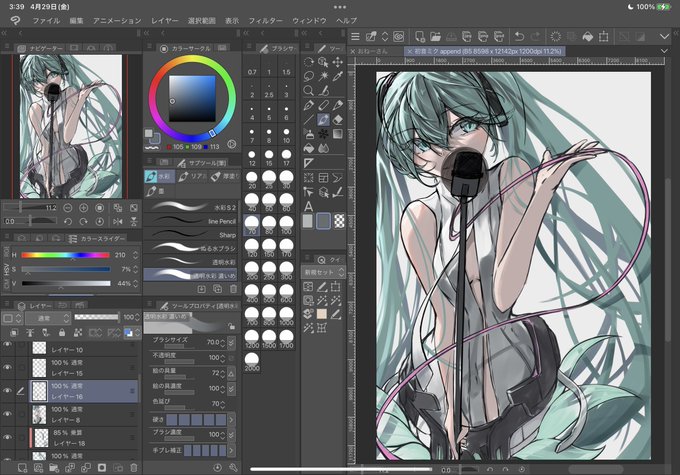This screenshot has width=680, height=475.
Task: Select the Zoom magnifier tool
Action: pos(309,90)
